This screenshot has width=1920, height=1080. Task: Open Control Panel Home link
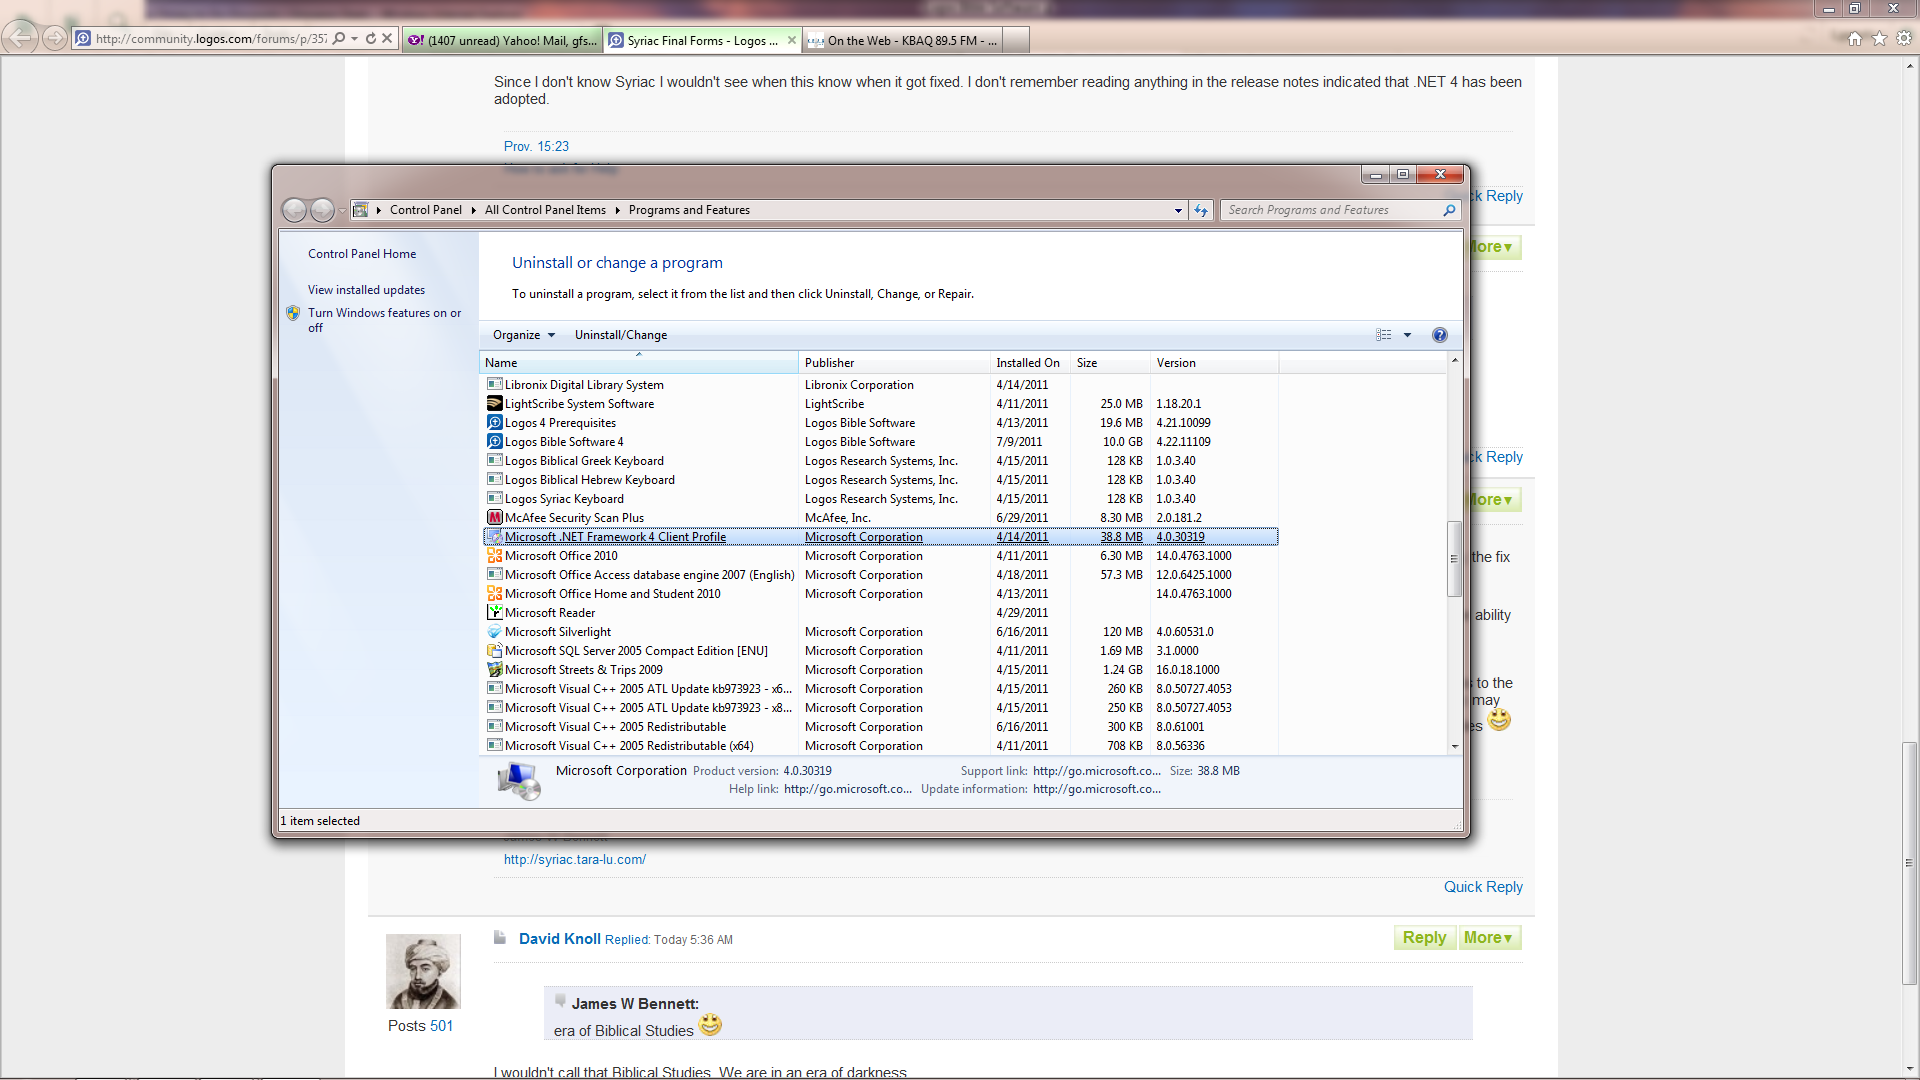362,254
